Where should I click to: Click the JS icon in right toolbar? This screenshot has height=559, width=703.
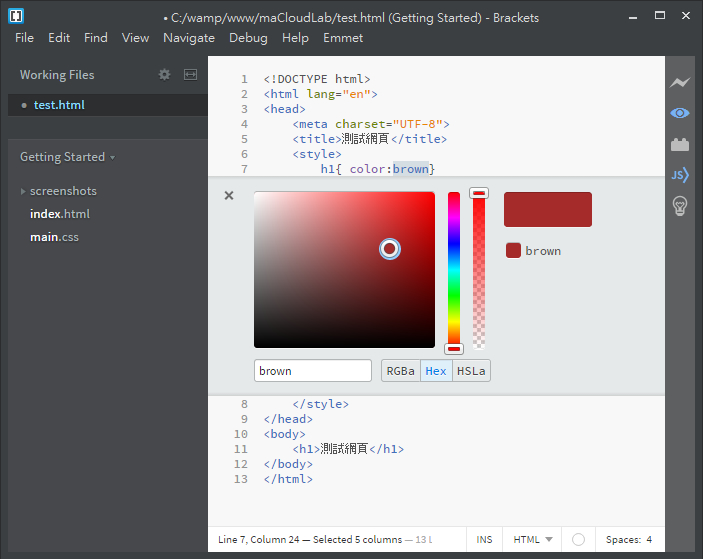pyautogui.click(x=680, y=175)
